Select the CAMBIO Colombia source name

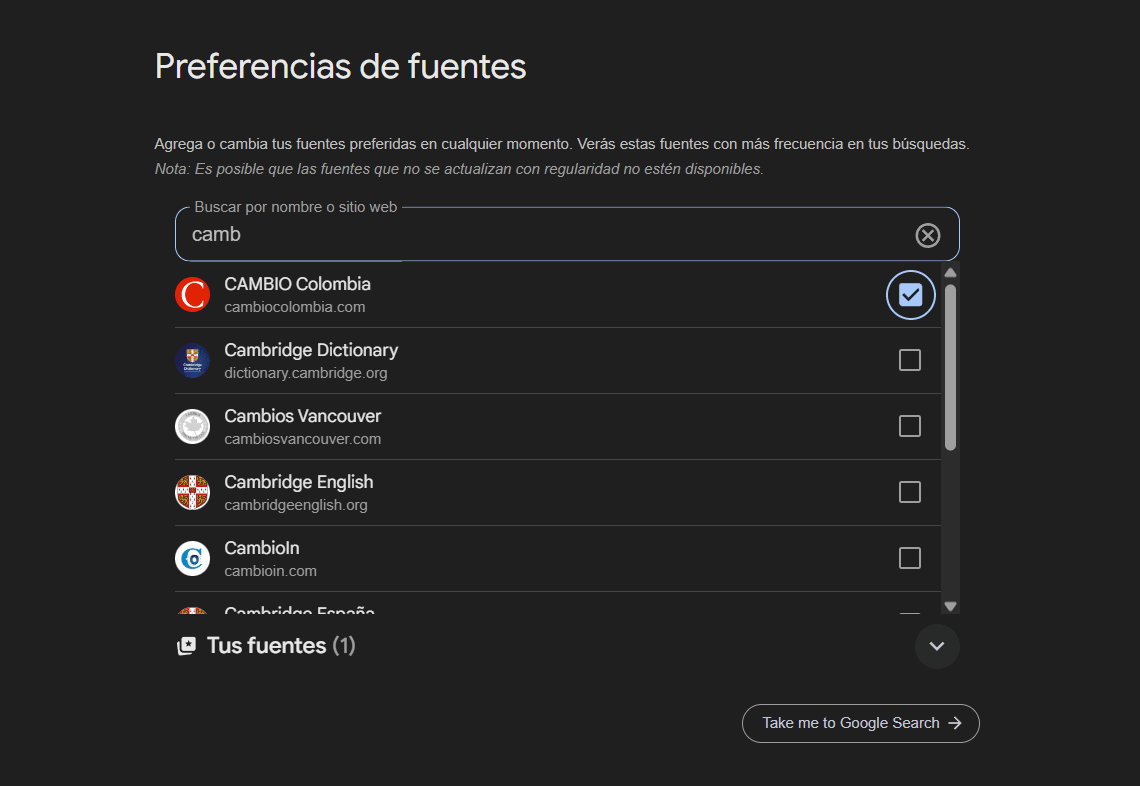[297, 284]
